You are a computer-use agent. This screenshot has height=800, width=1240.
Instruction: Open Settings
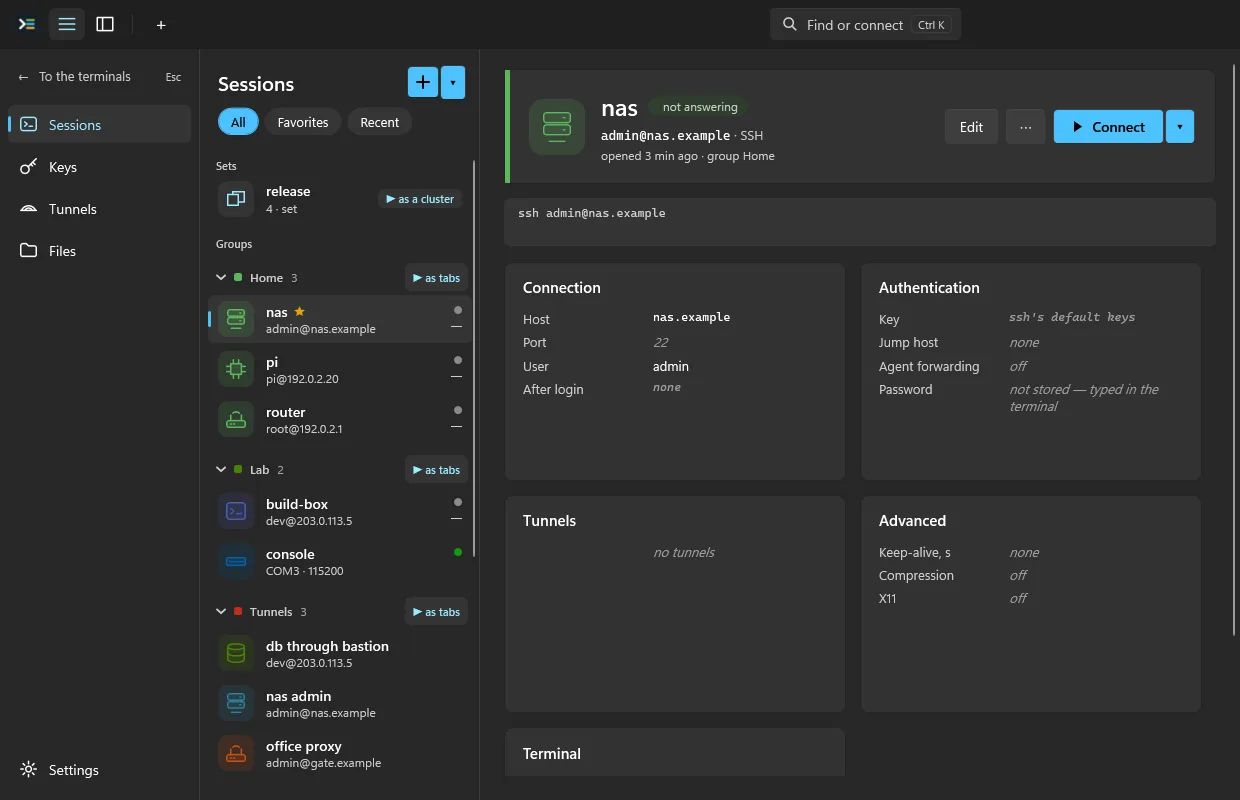point(100,770)
